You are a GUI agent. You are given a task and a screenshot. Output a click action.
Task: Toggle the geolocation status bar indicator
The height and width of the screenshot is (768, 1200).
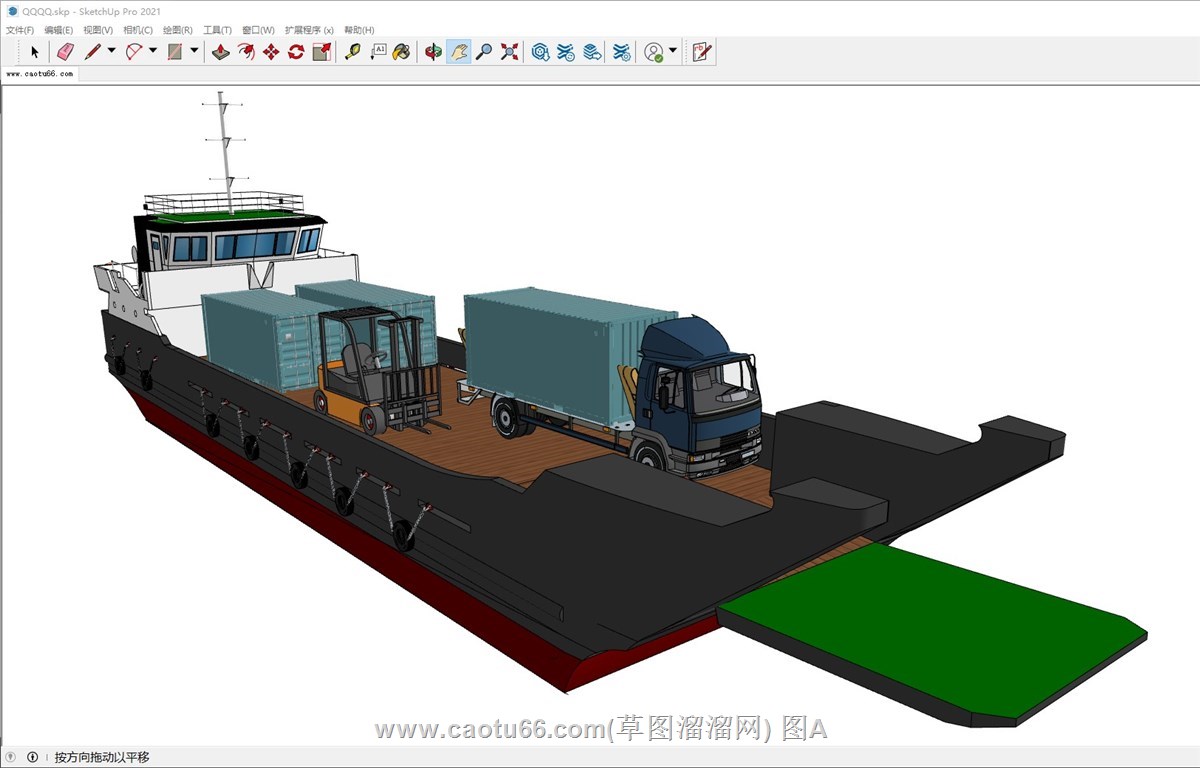11,757
